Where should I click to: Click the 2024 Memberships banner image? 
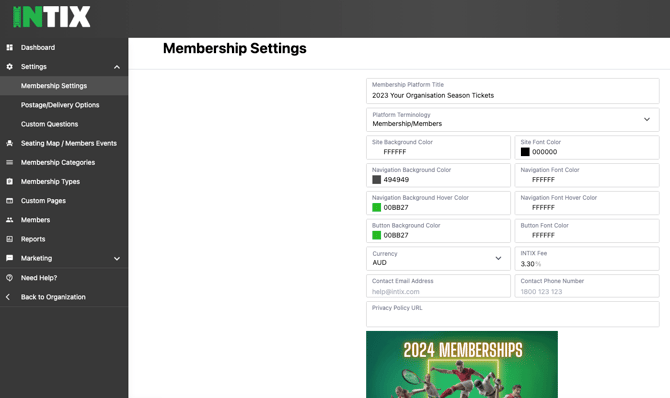coord(462,364)
